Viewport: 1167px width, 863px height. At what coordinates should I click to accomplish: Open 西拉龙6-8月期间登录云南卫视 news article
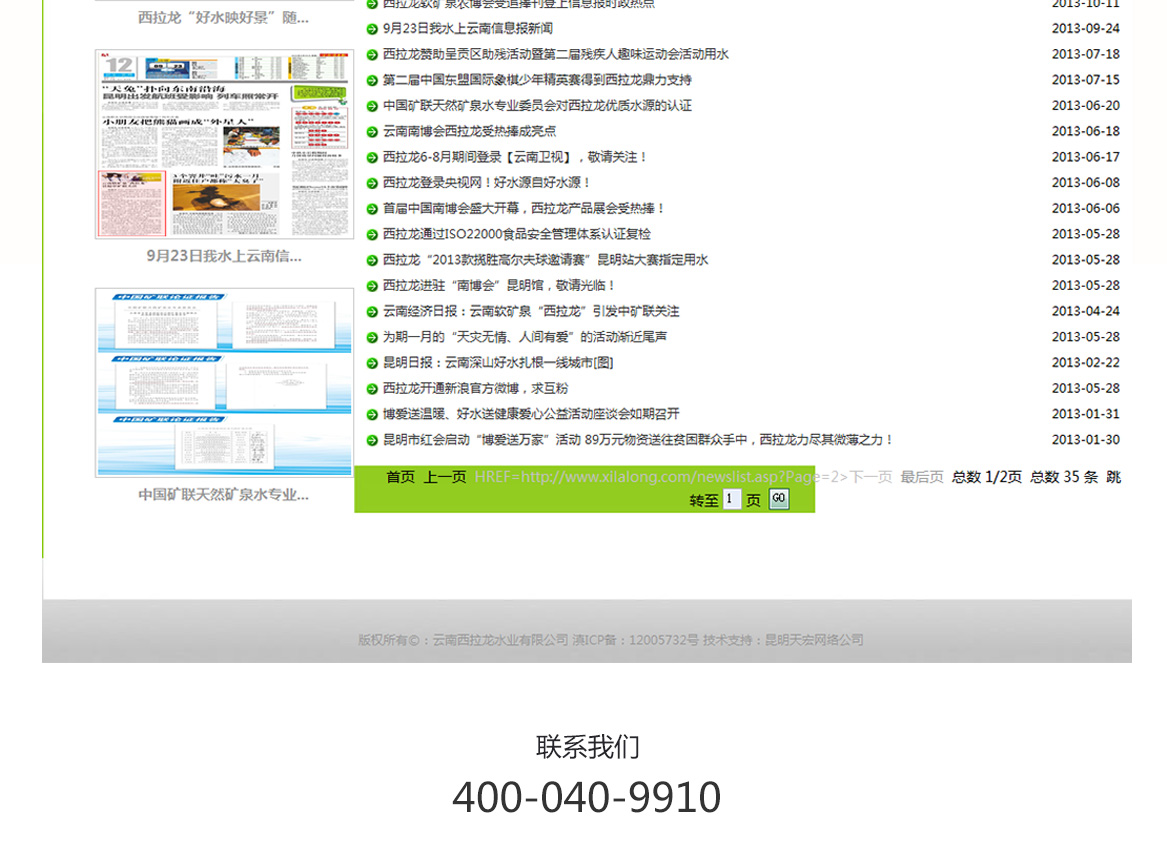pyautogui.click(x=515, y=157)
